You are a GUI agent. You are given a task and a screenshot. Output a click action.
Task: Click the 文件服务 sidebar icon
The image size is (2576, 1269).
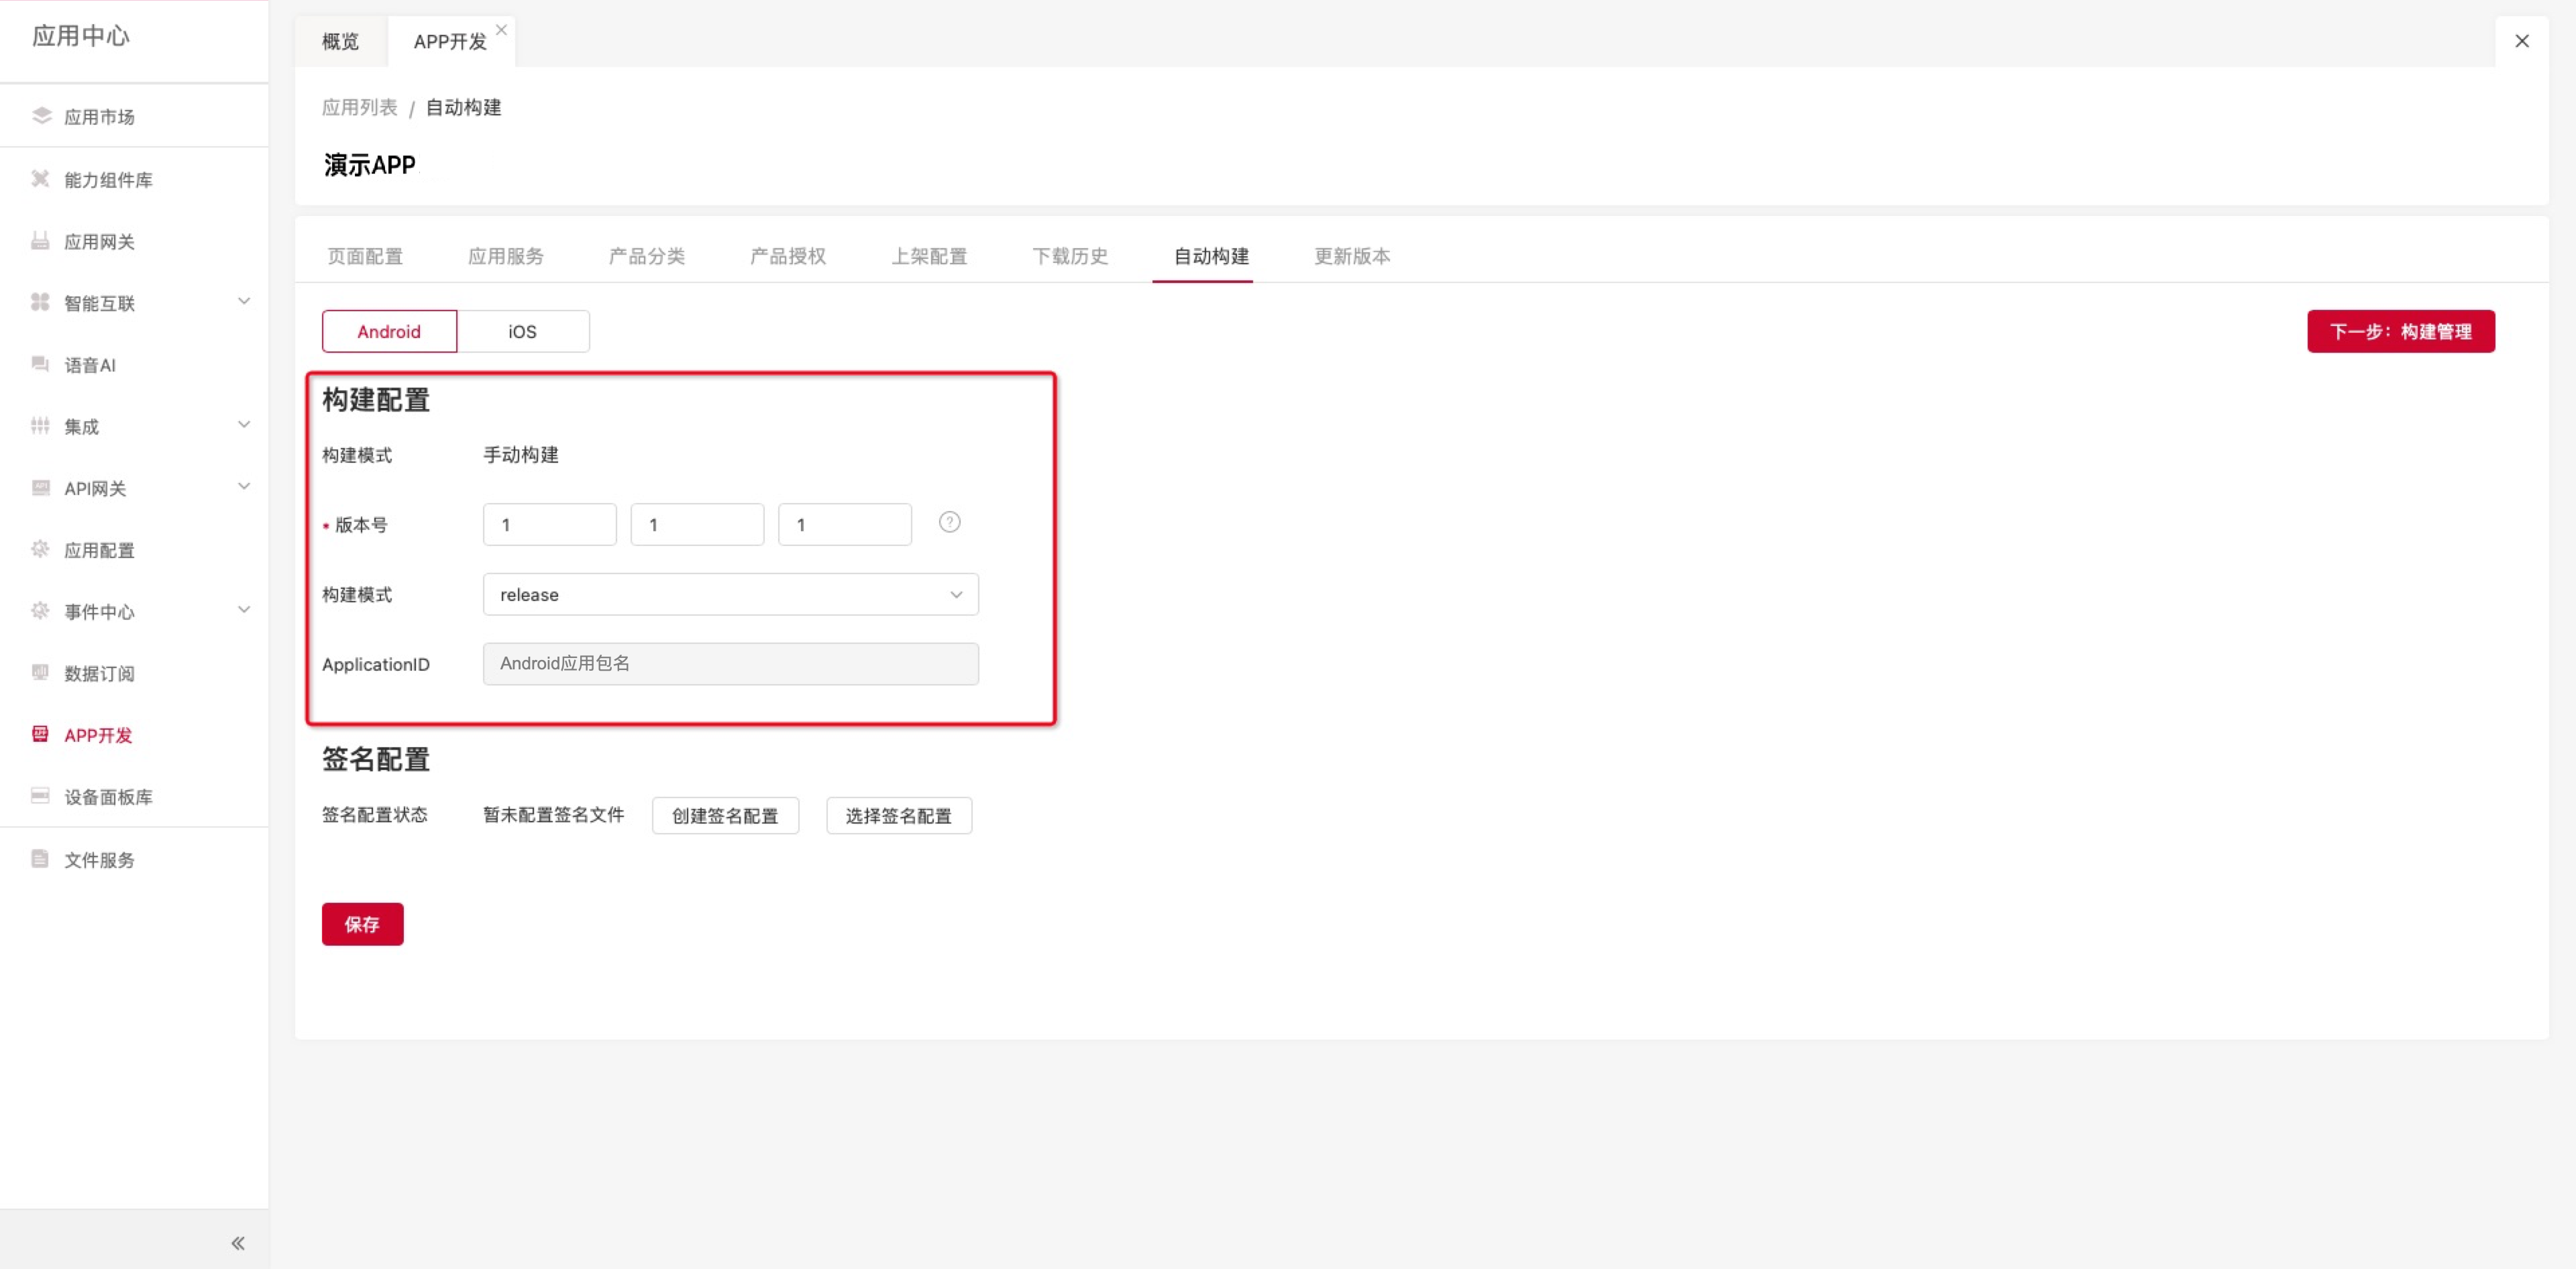coord(41,859)
